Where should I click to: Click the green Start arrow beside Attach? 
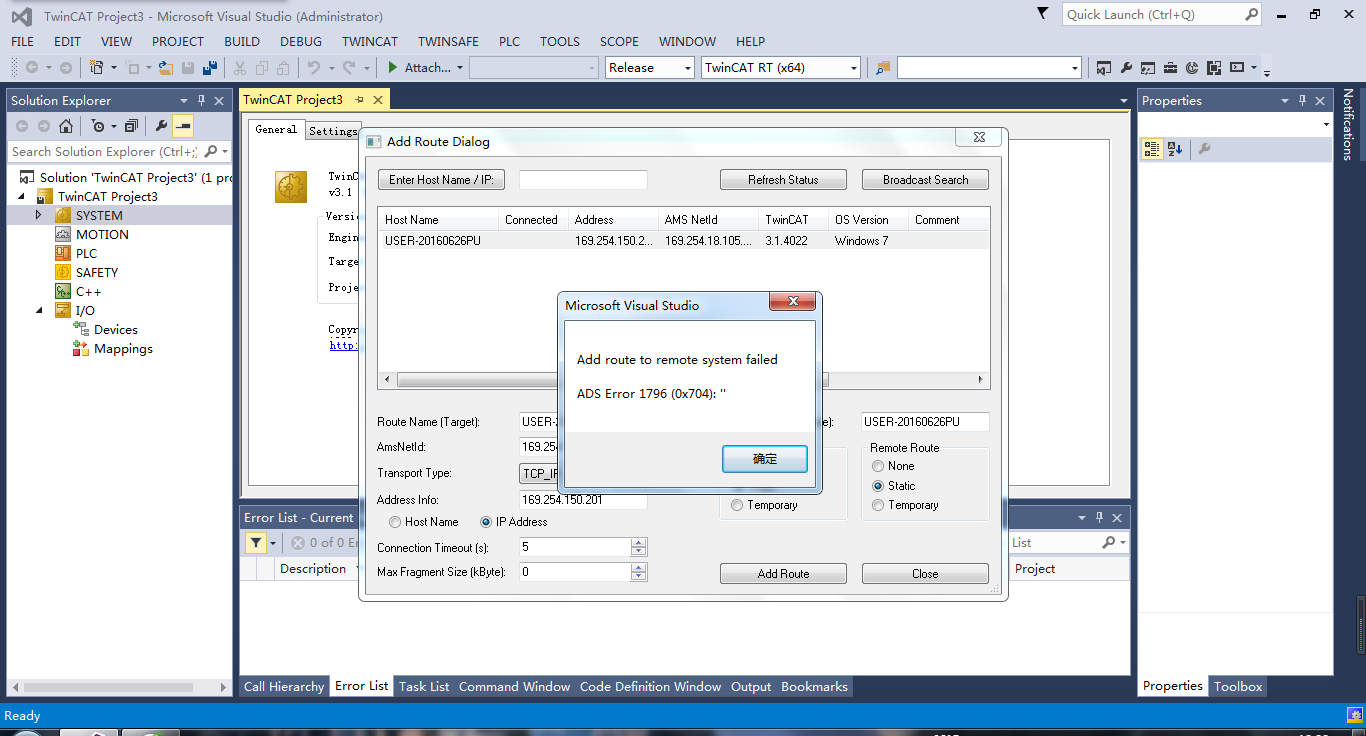[393, 68]
